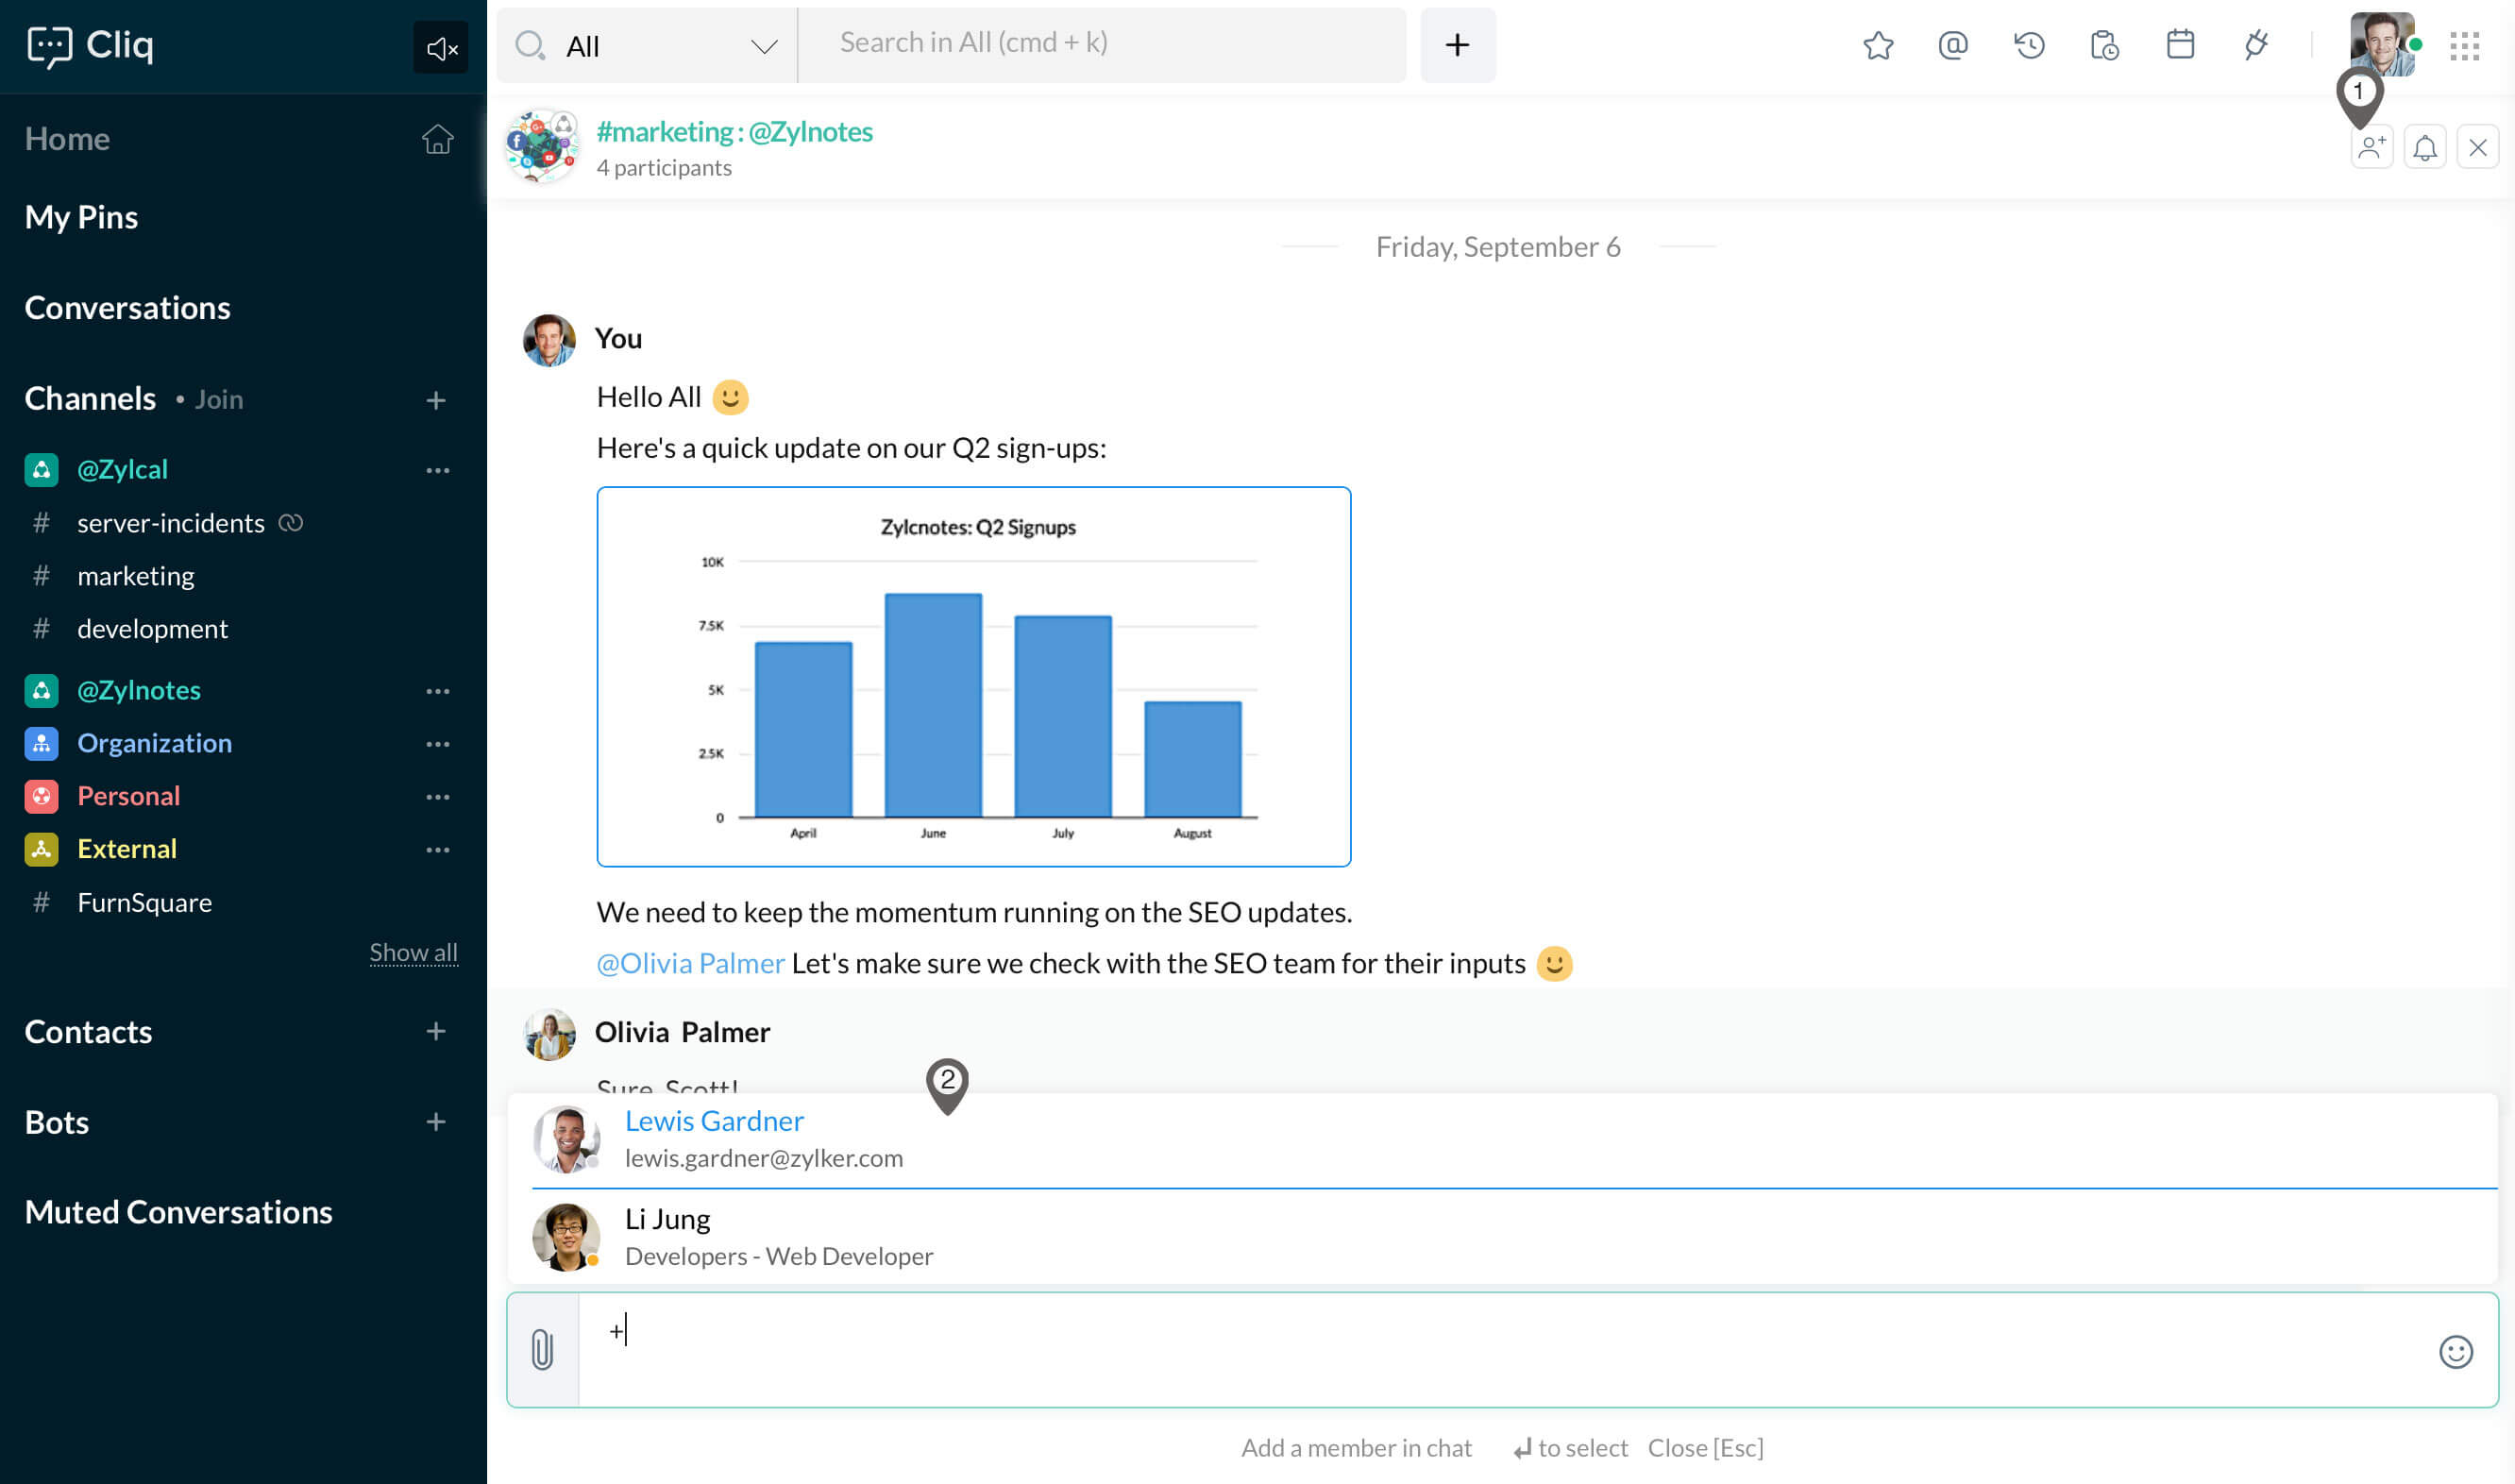
Task: Open starred messages star icon
Action: pos(1878,45)
